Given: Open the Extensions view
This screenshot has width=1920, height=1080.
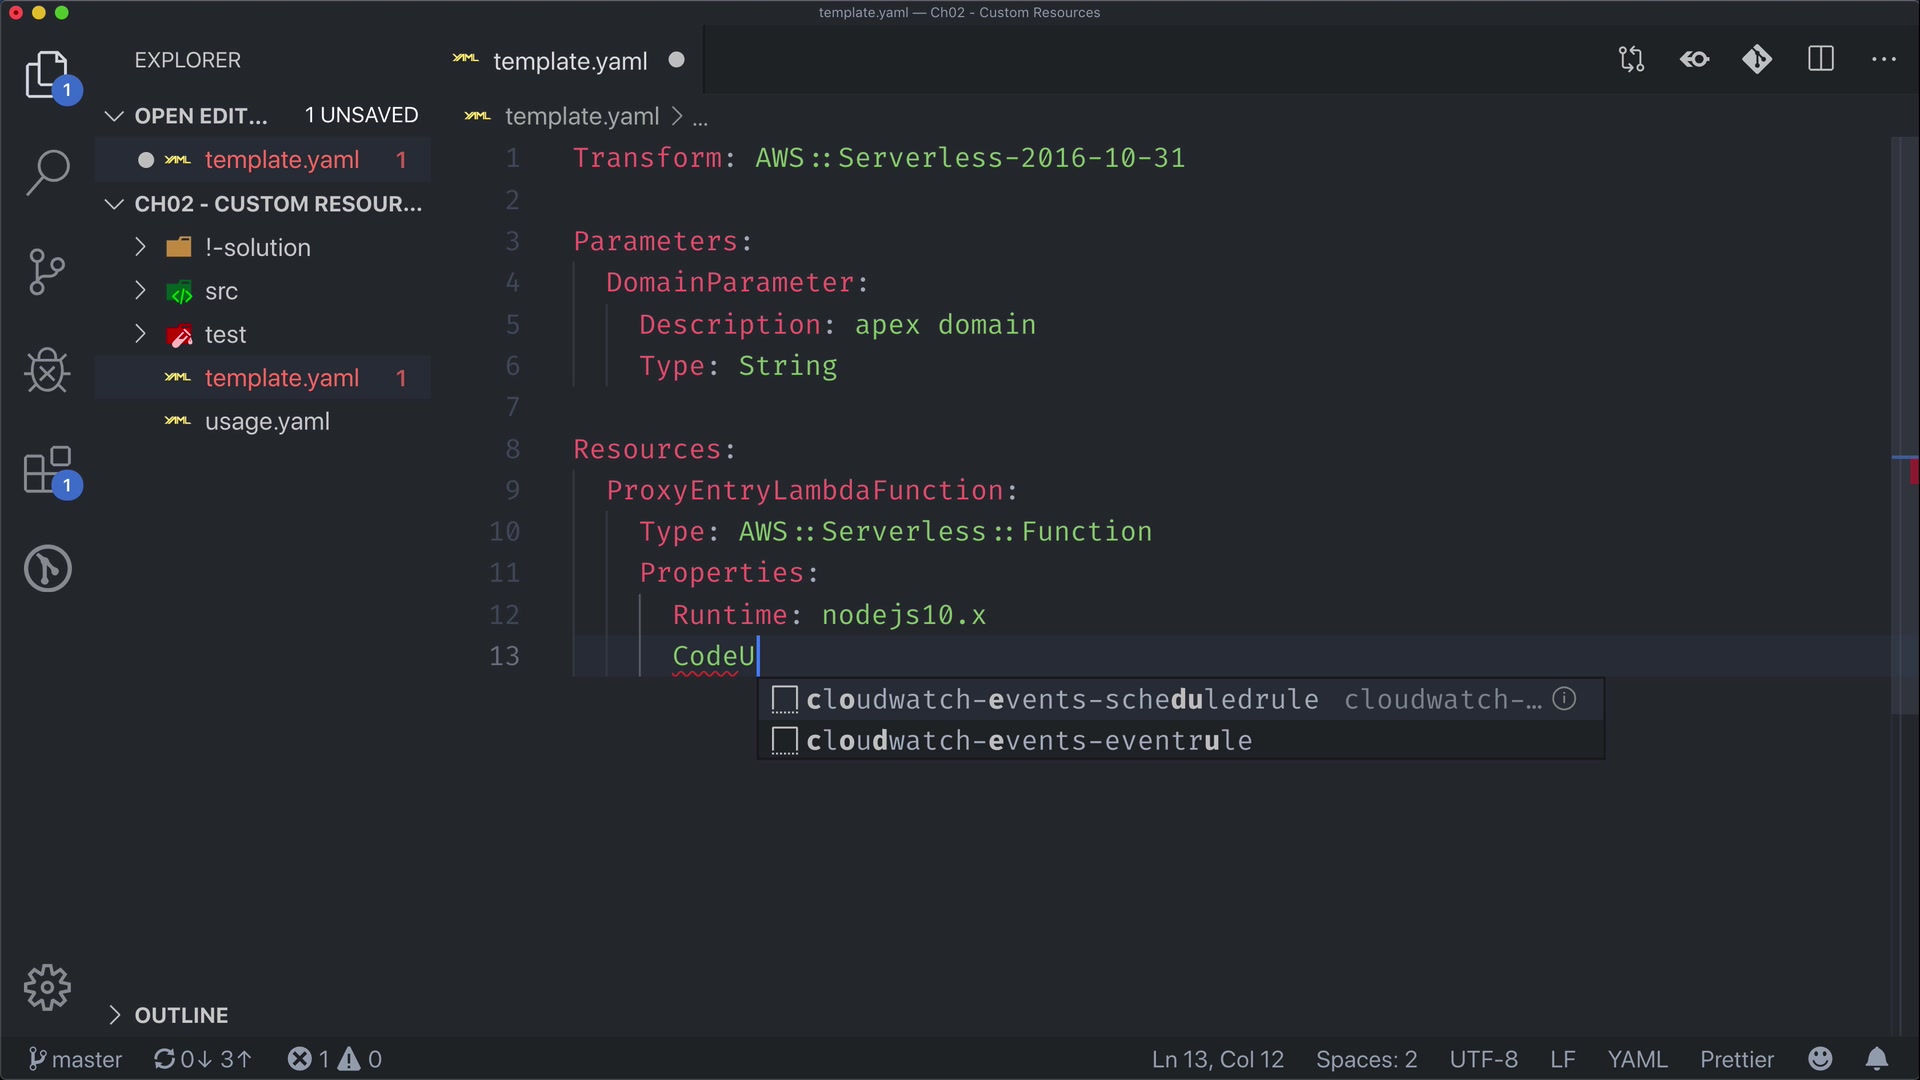Looking at the screenshot, I should (x=47, y=470).
